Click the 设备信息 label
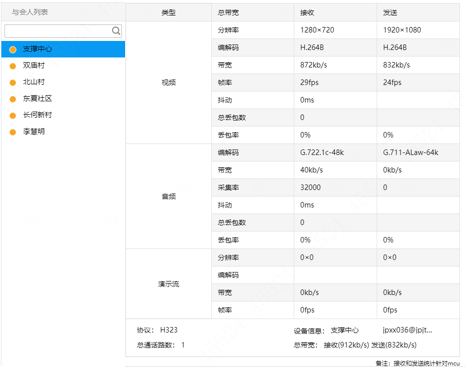This screenshot has width=465, height=371. pyautogui.click(x=309, y=331)
